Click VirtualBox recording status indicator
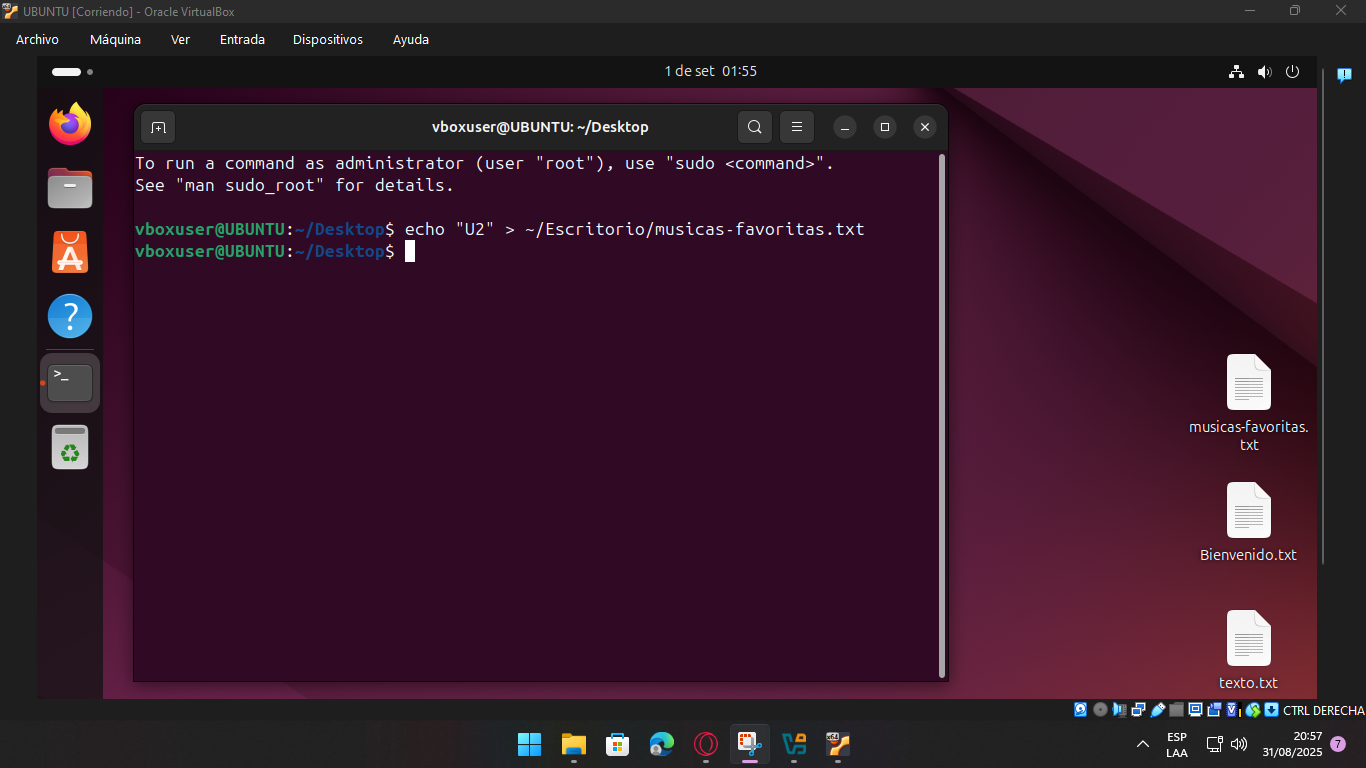The height and width of the screenshot is (768, 1366). click(x=1214, y=710)
